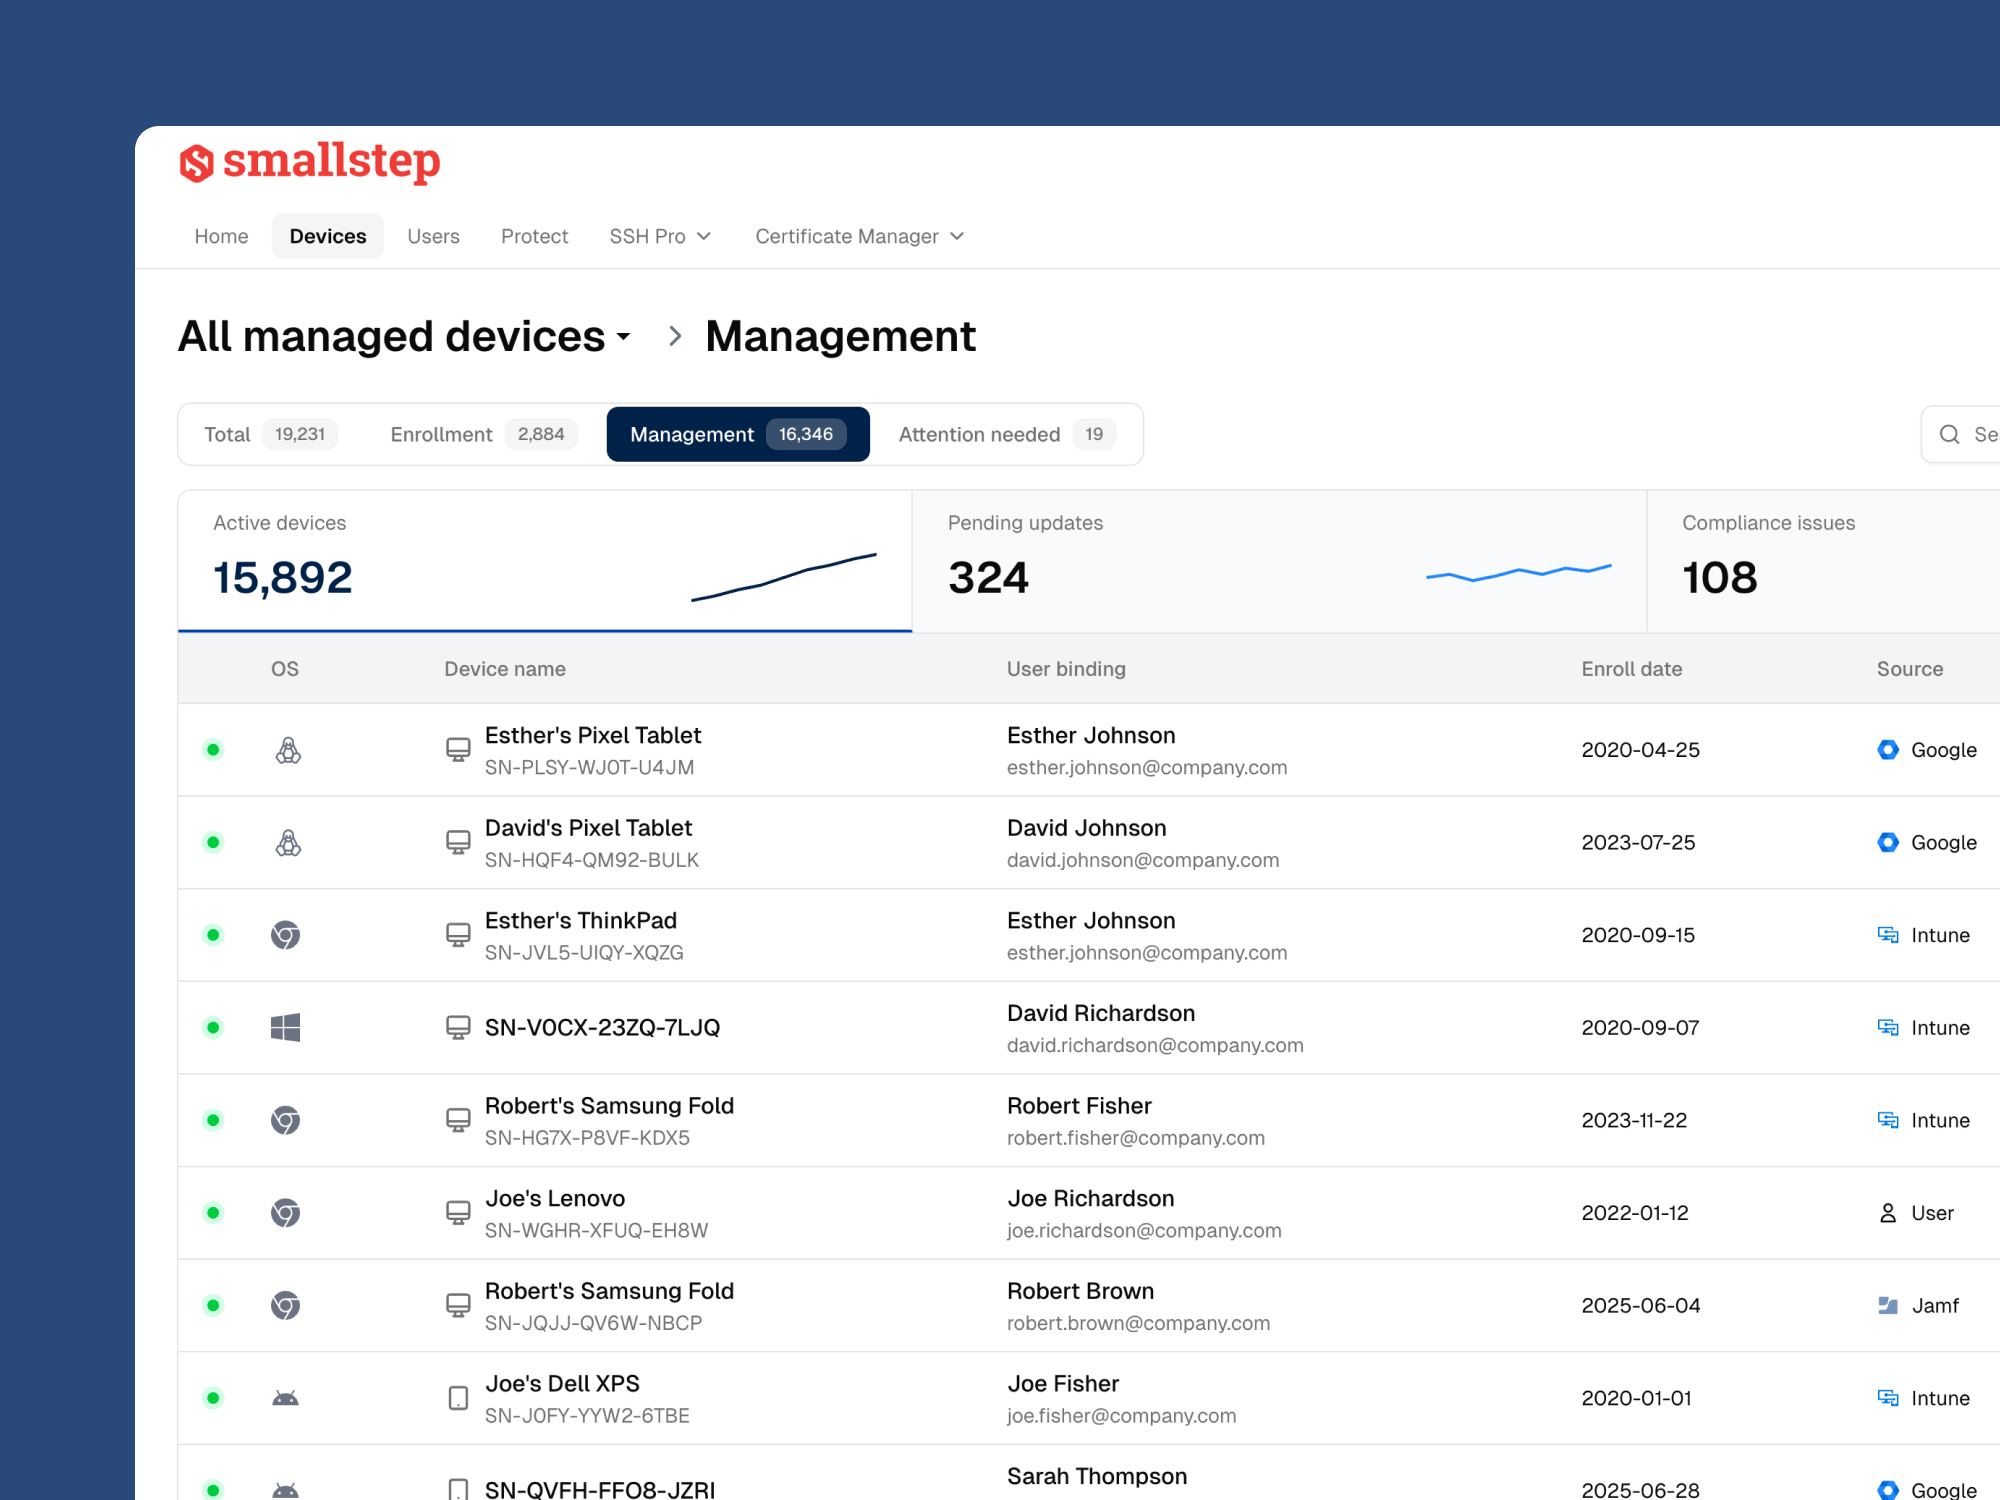This screenshot has height=1500, width=2000.
Task: Click the User source icon for Joe's Lenovo
Action: pos(1888,1213)
